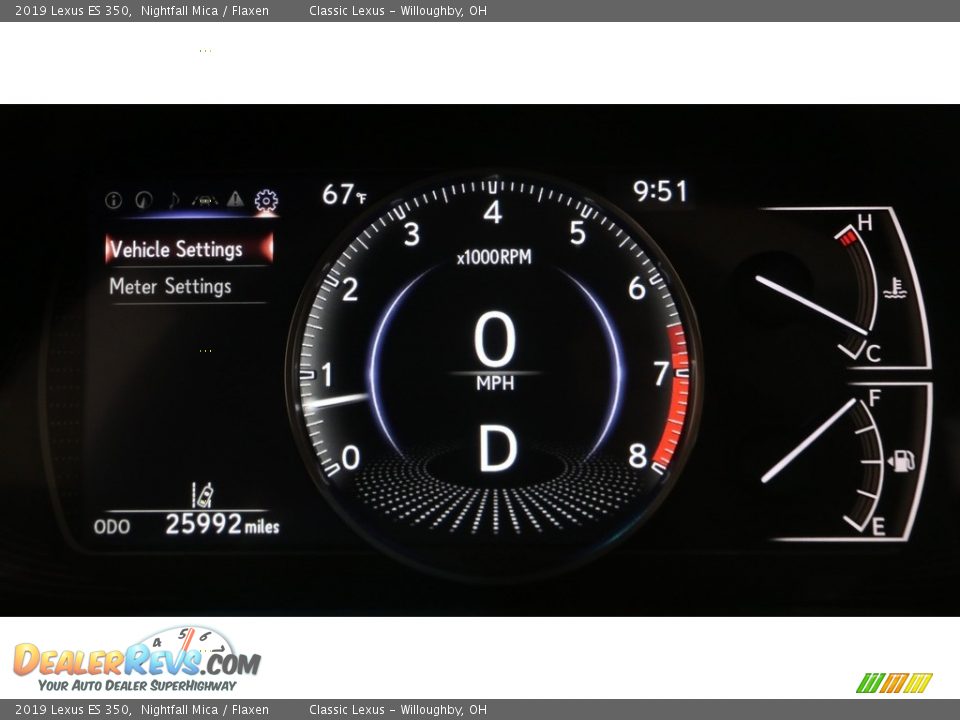
Task: Click the engine coolant temperature icon
Action: 895,288
